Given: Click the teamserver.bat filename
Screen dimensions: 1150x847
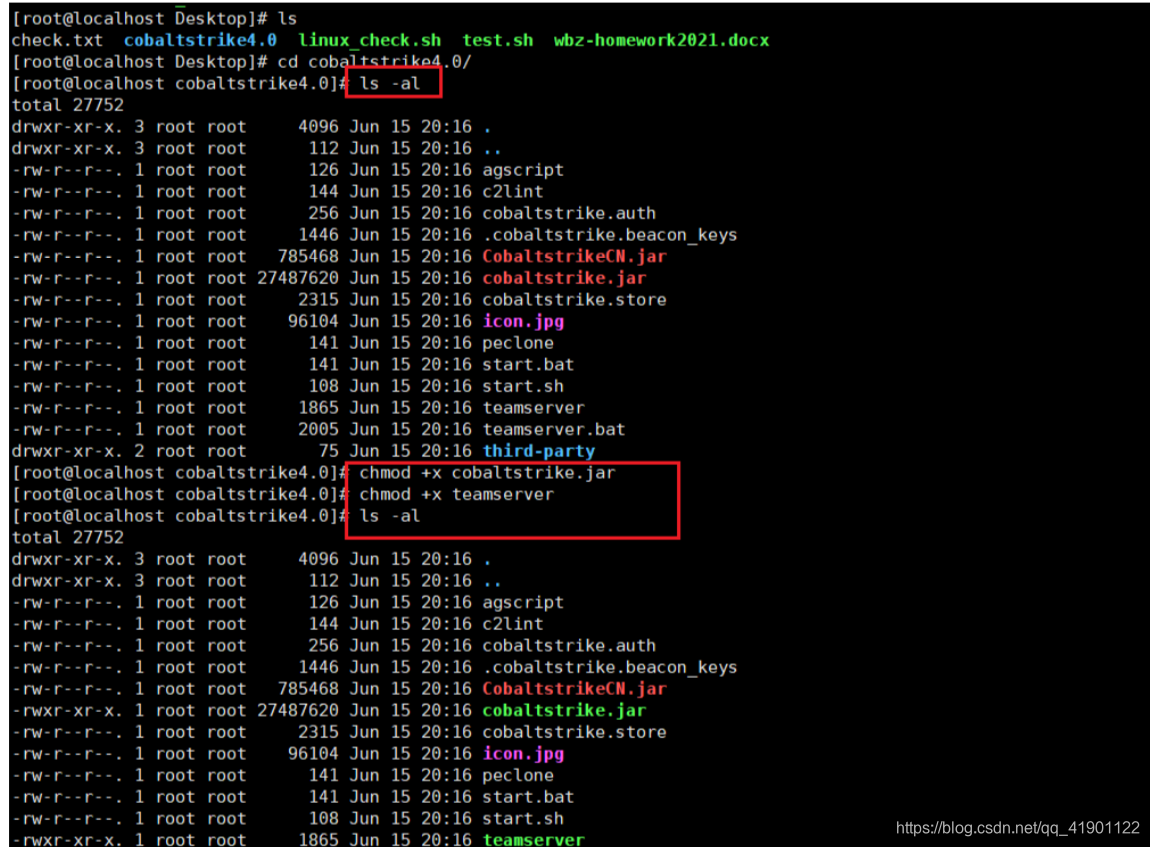Looking at the screenshot, I should [x=554, y=429].
